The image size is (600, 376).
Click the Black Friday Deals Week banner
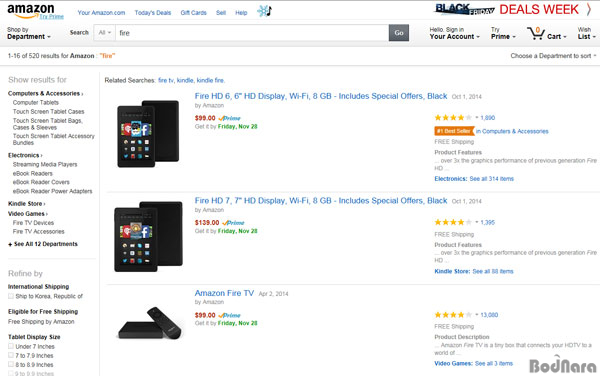tap(513, 10)
